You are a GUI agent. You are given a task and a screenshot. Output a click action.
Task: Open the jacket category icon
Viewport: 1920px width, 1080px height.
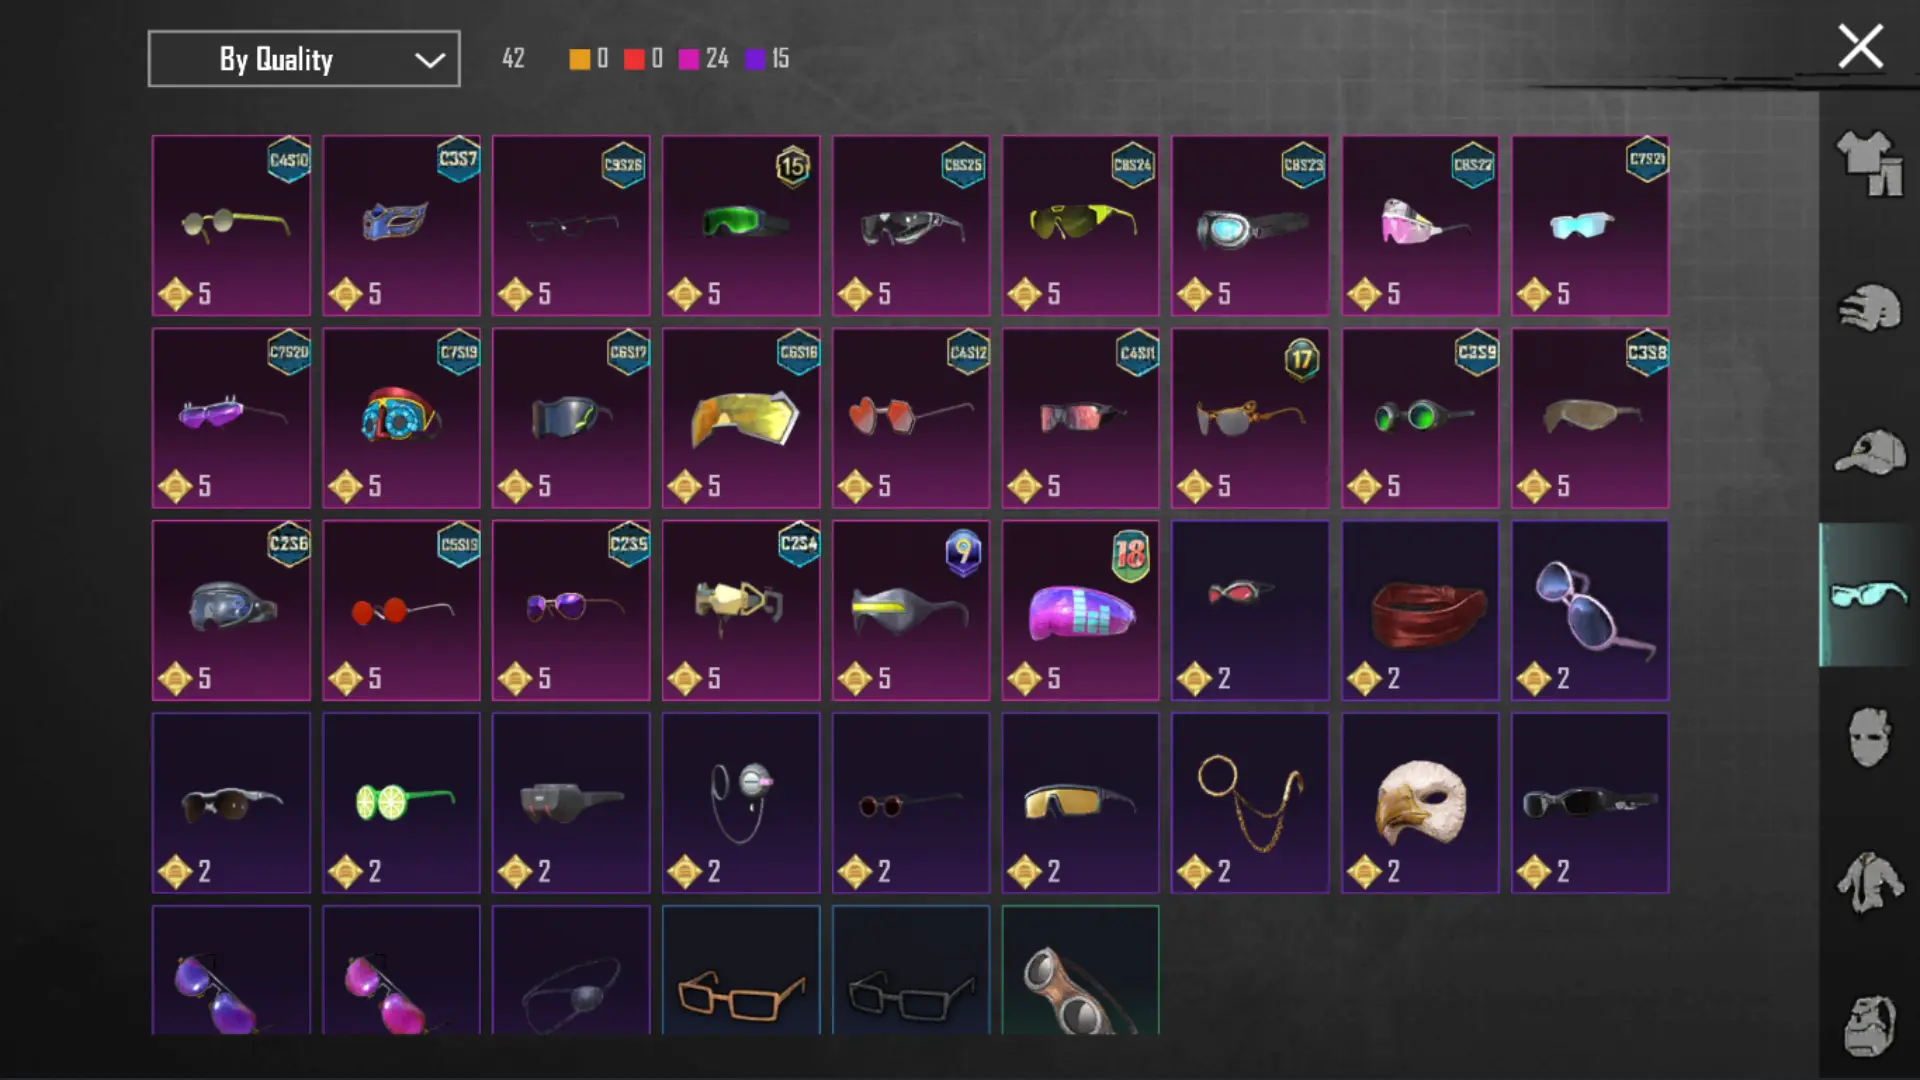point(1868,882)
